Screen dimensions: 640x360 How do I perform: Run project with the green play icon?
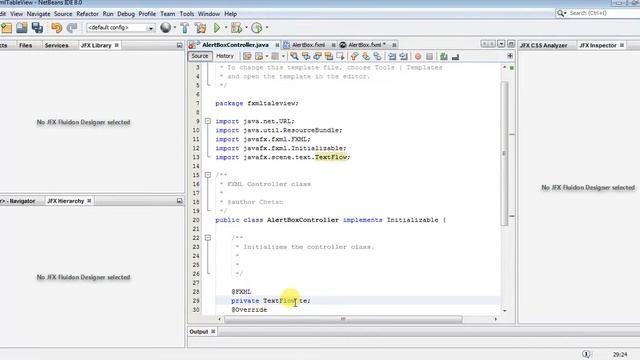[x=217, y=28]
